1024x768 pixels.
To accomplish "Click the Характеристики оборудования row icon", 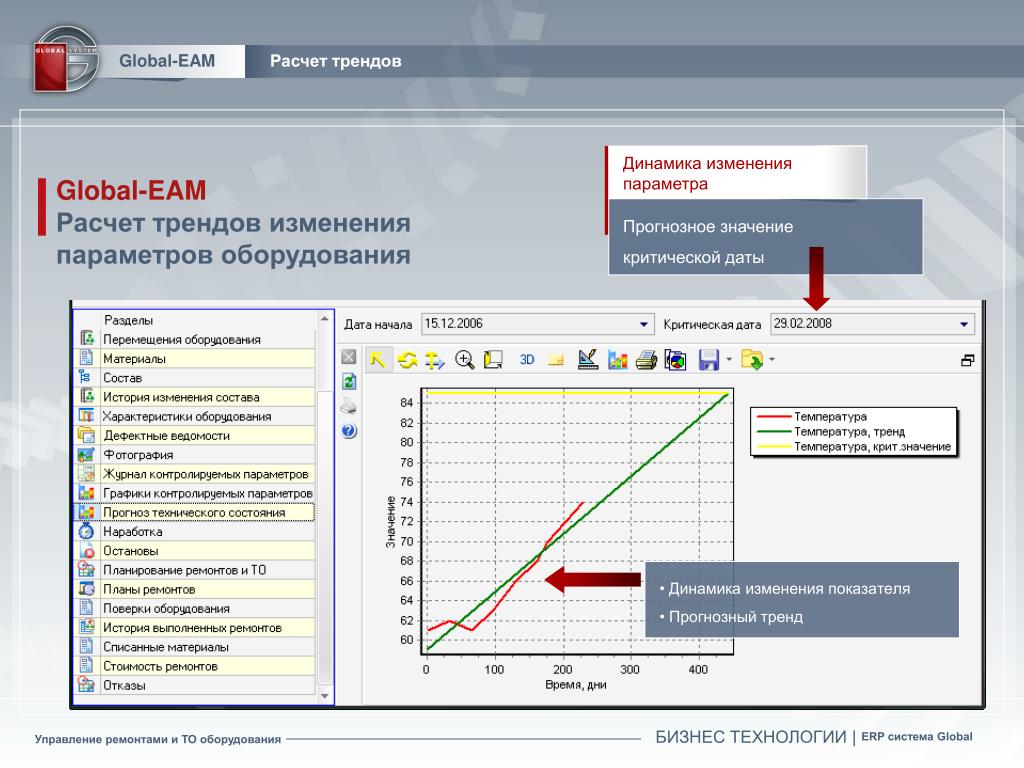I will [86, 415].
